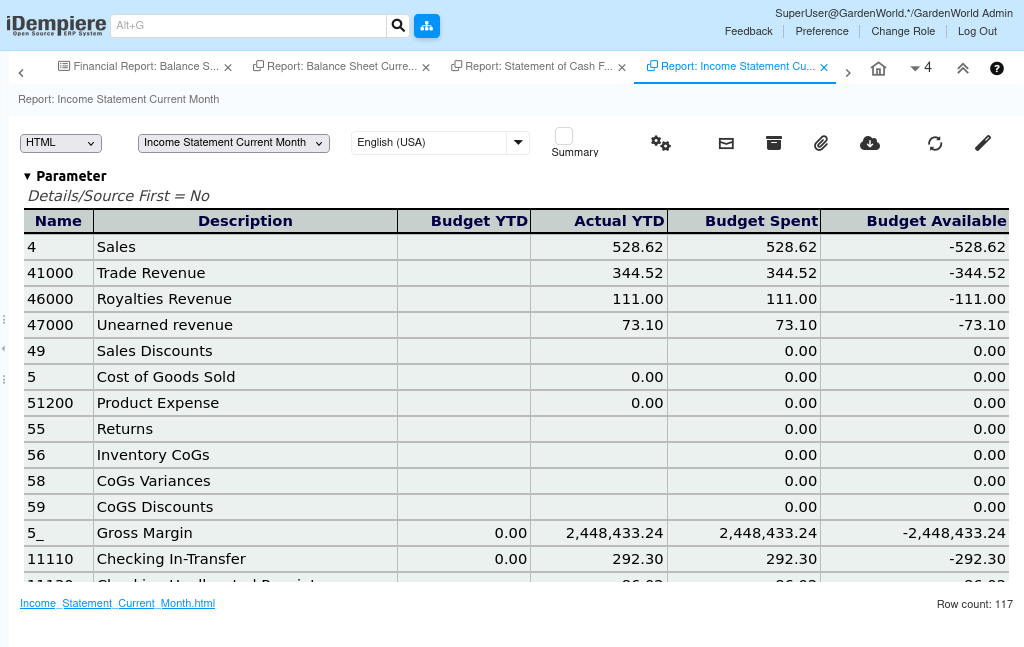
Task: Collapse the Parameter section triangle
Action: [x=27, y=176]
